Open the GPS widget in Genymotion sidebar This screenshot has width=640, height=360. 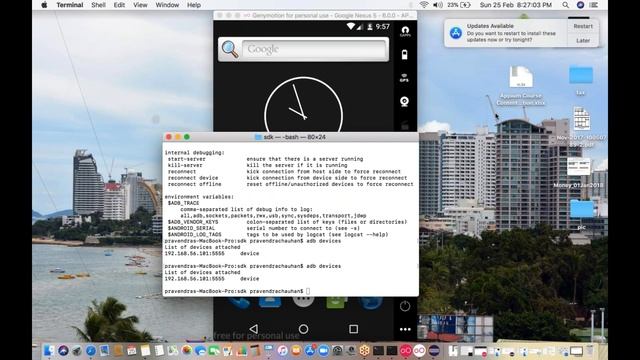404,78
